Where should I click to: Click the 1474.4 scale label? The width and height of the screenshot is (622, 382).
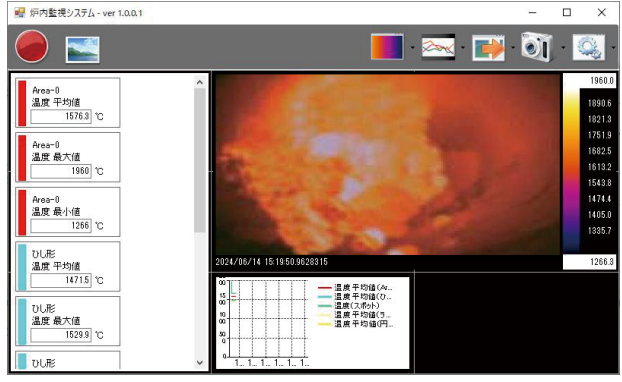pos(599,199)
